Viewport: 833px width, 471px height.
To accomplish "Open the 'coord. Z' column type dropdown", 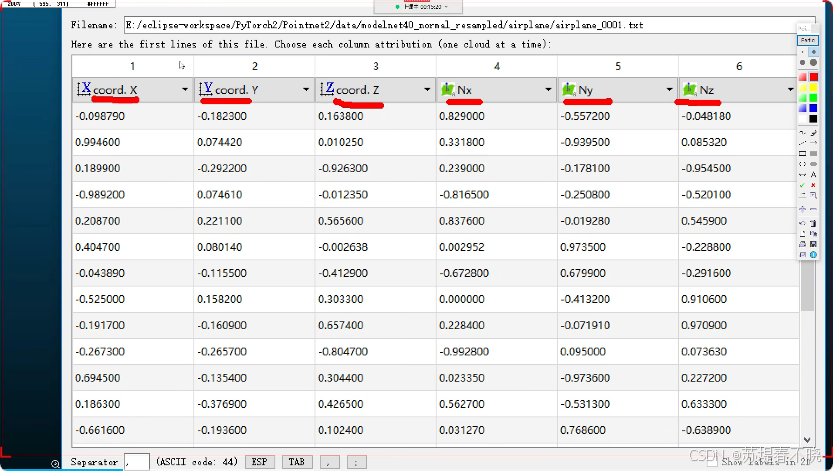I will 427,89.
